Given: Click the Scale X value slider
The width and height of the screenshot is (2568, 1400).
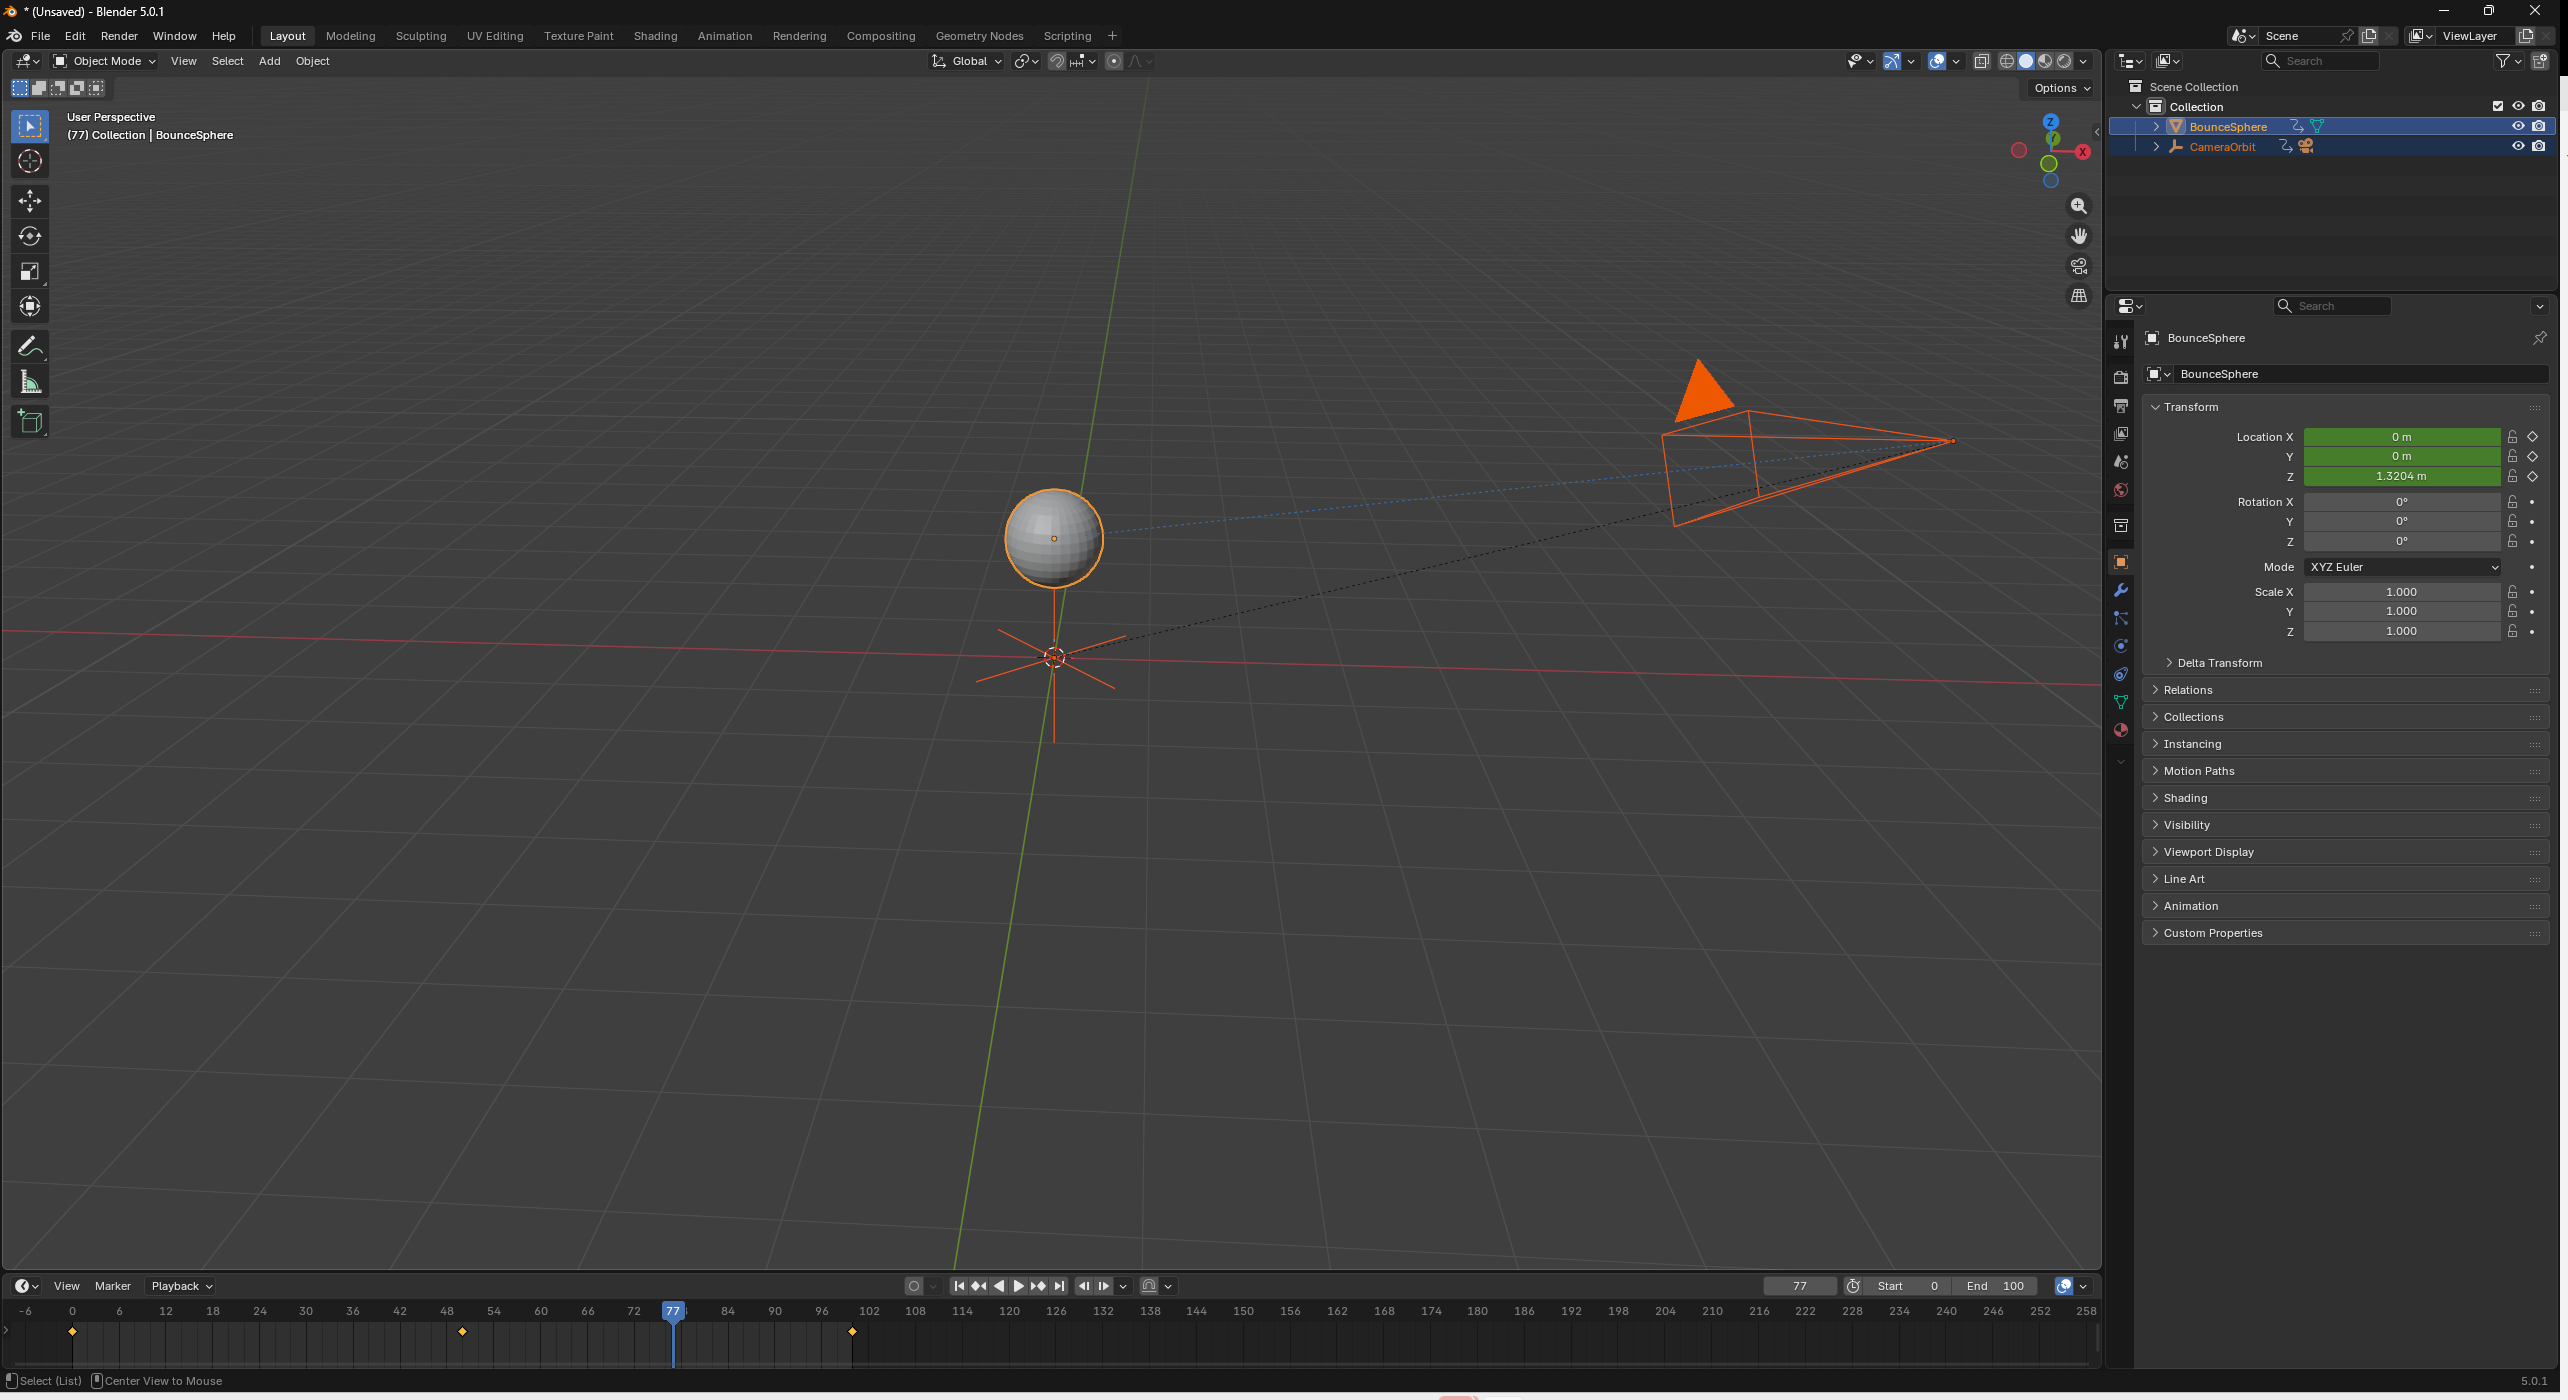Looking at the screenshot, I should pyautogui.click(x=2402, y=592).
